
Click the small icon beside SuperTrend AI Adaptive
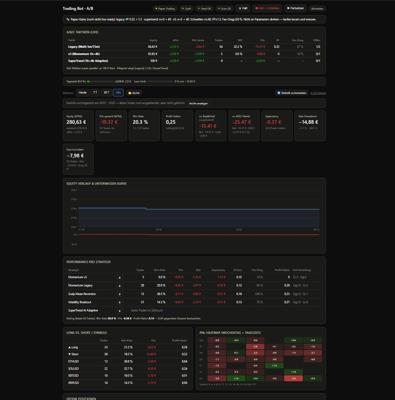(x=120, y=311)
